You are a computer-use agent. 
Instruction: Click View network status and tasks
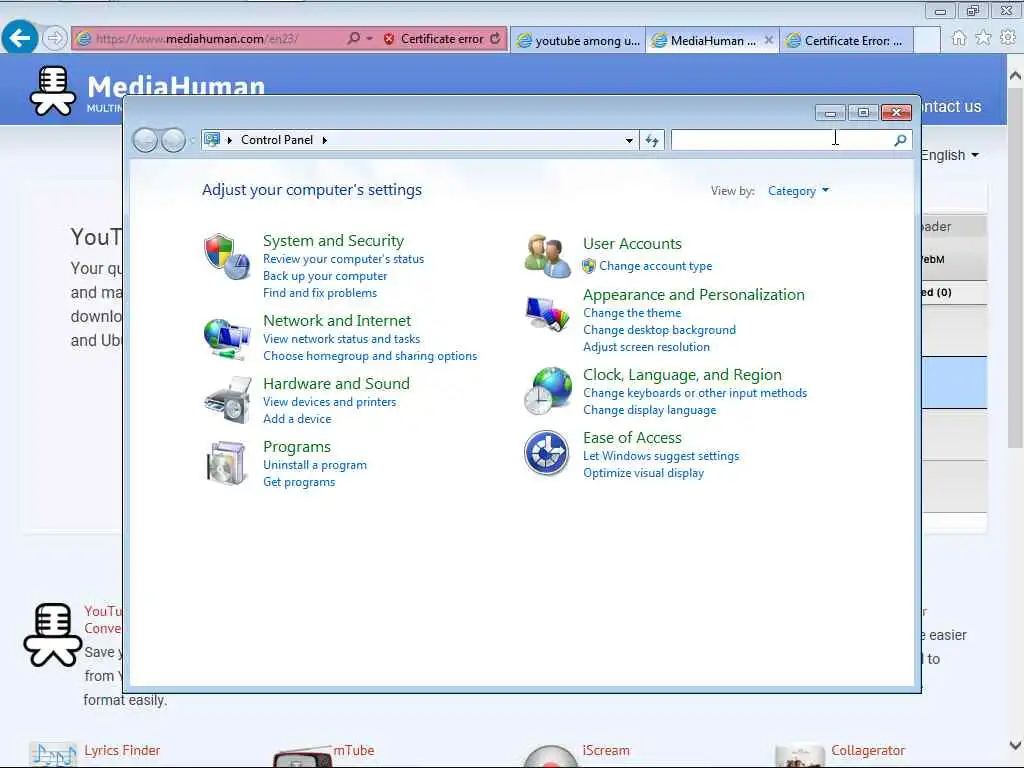tap(342, 339)
